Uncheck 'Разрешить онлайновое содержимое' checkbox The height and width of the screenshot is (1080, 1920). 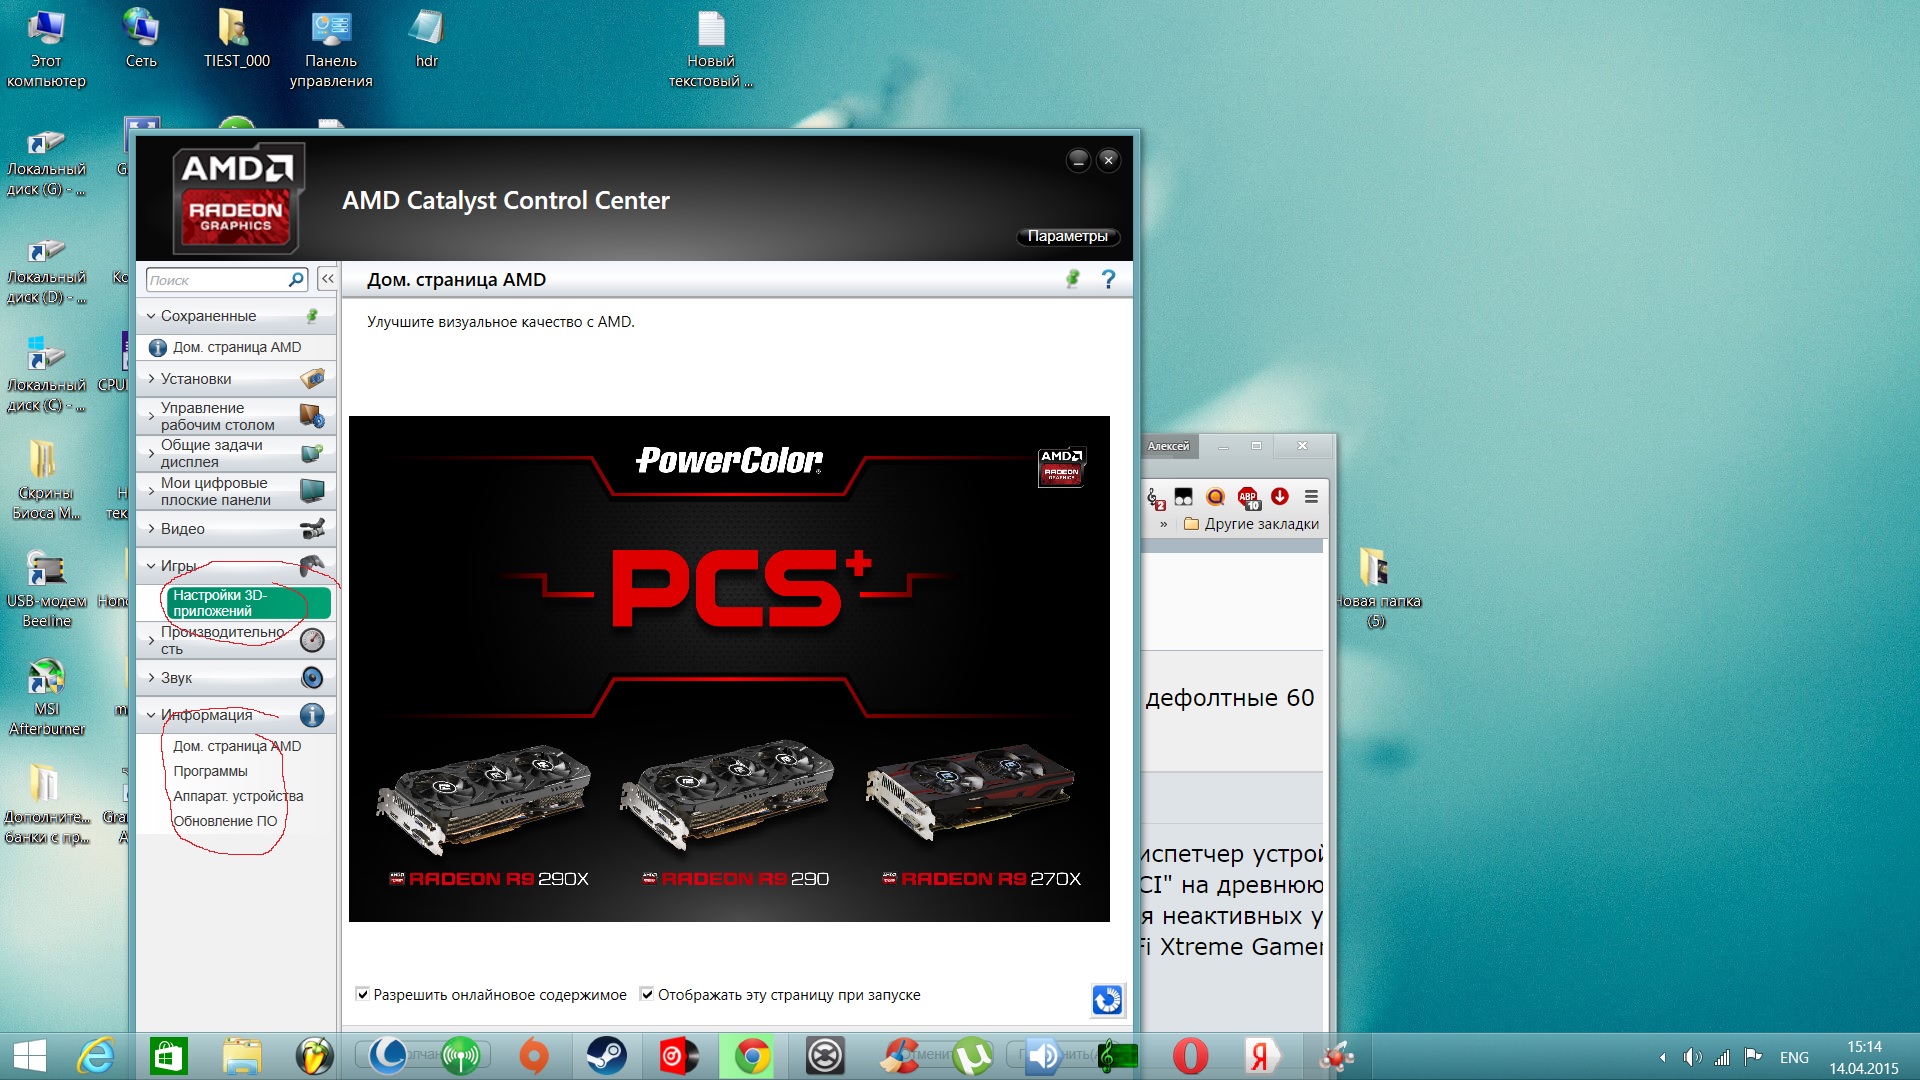pos(363,995)
